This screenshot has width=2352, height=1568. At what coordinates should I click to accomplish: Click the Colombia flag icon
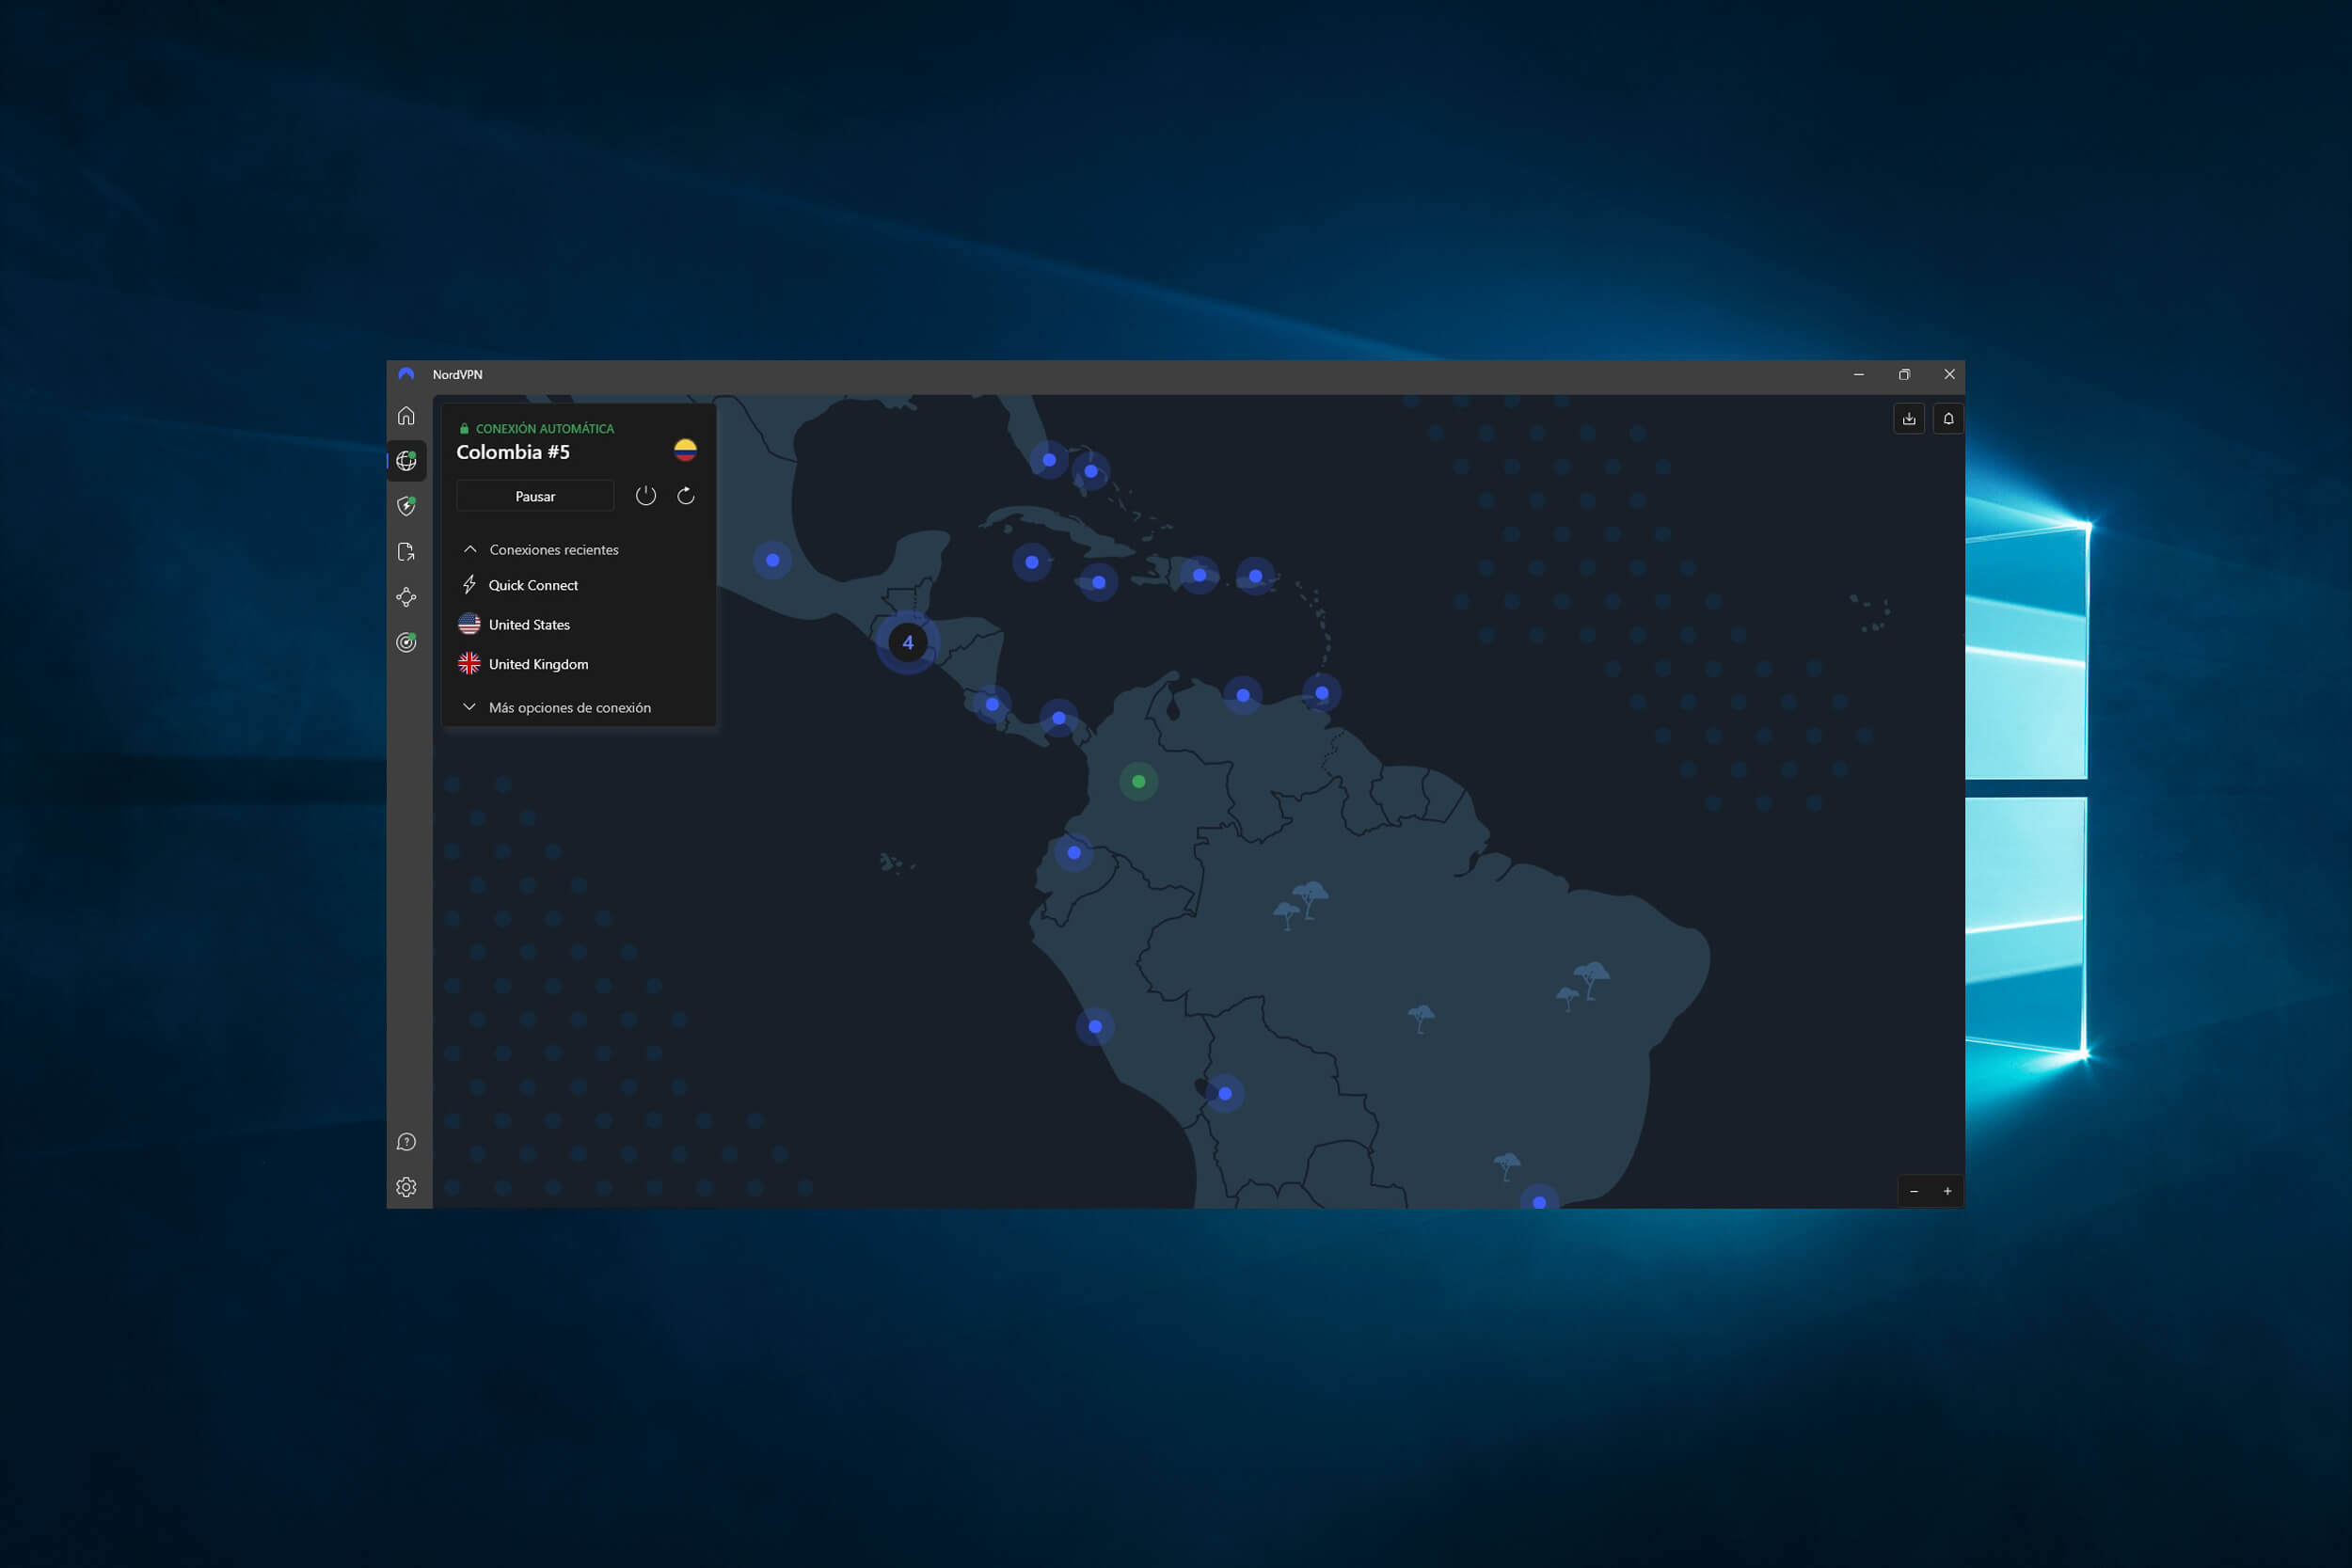685,450
